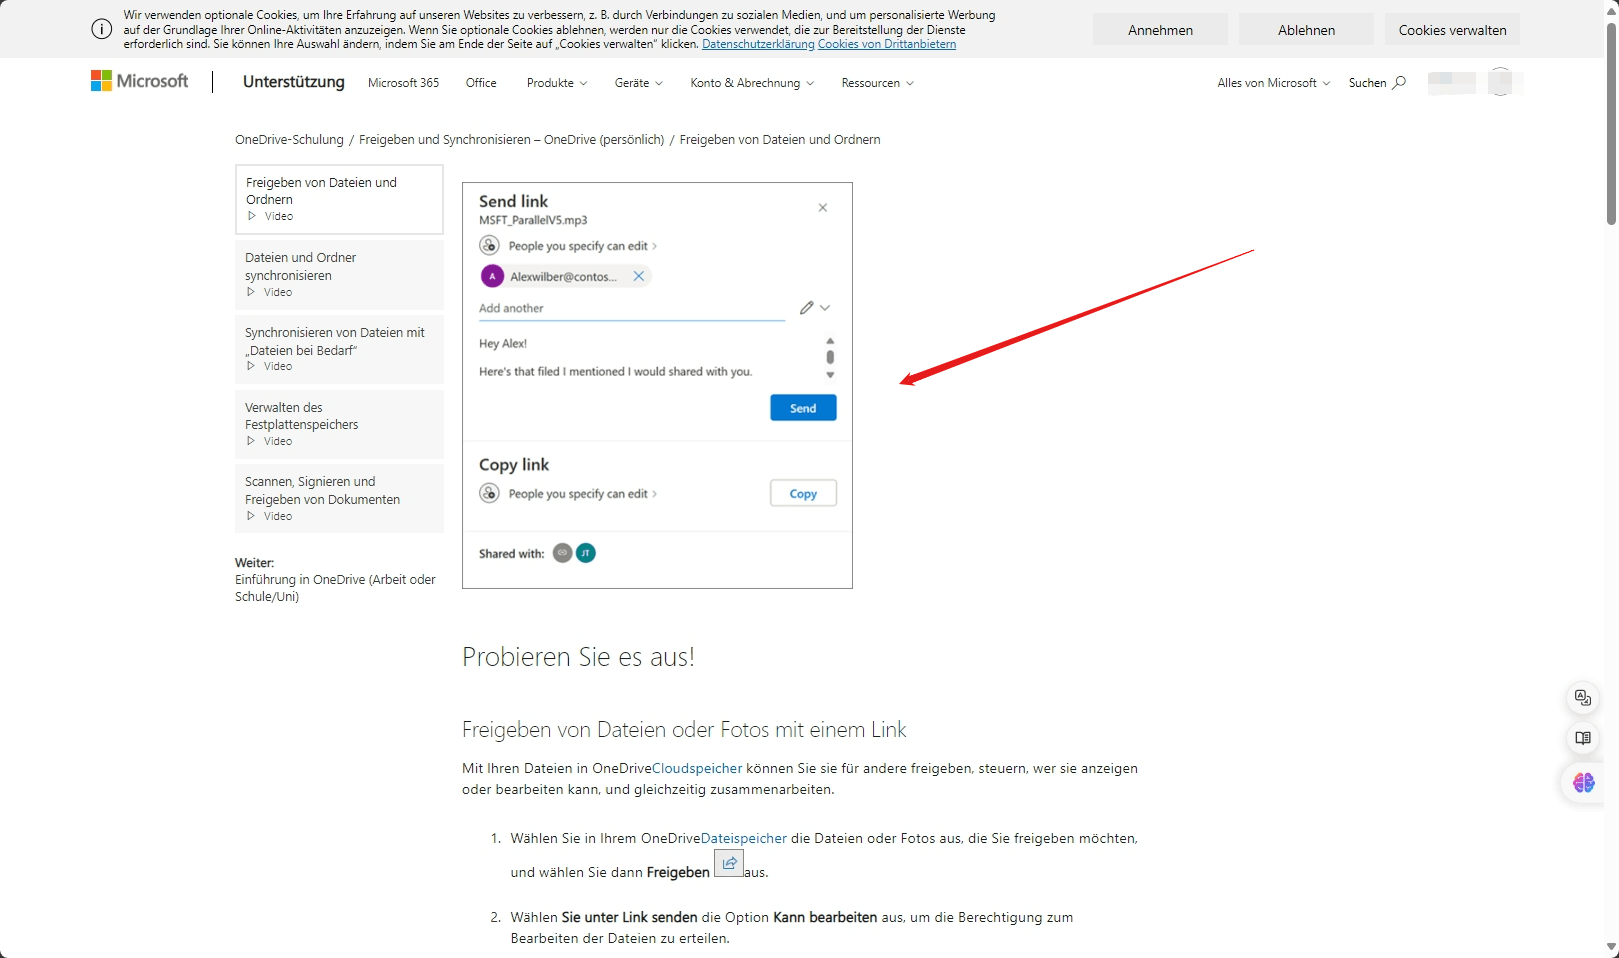This screenshot has height=958, width=1619.
Task: Click OneDrive-Schulung breadcrumb
Action: [x=289, y=140]
